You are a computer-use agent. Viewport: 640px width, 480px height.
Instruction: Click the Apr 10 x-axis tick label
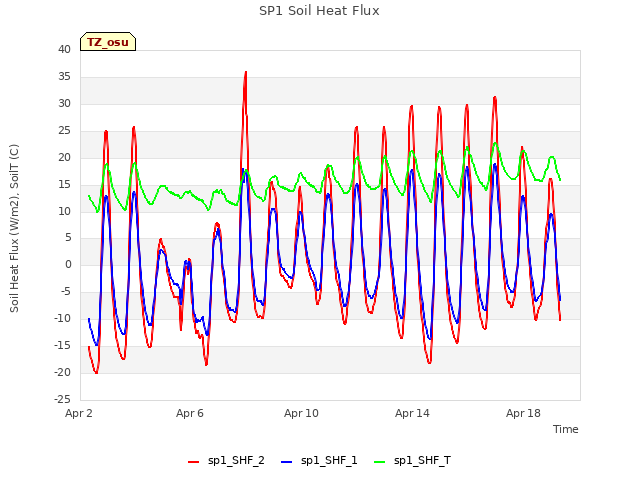tap(301, 413)
